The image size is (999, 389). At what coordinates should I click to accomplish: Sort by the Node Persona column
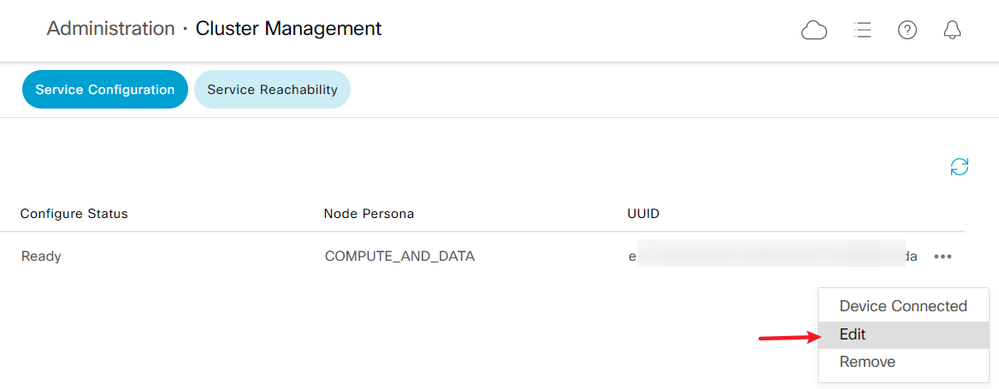click(369, 214)
